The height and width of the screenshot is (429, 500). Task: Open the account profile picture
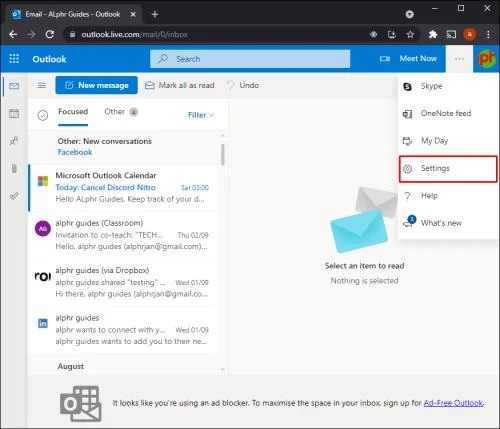click(486, 59)
